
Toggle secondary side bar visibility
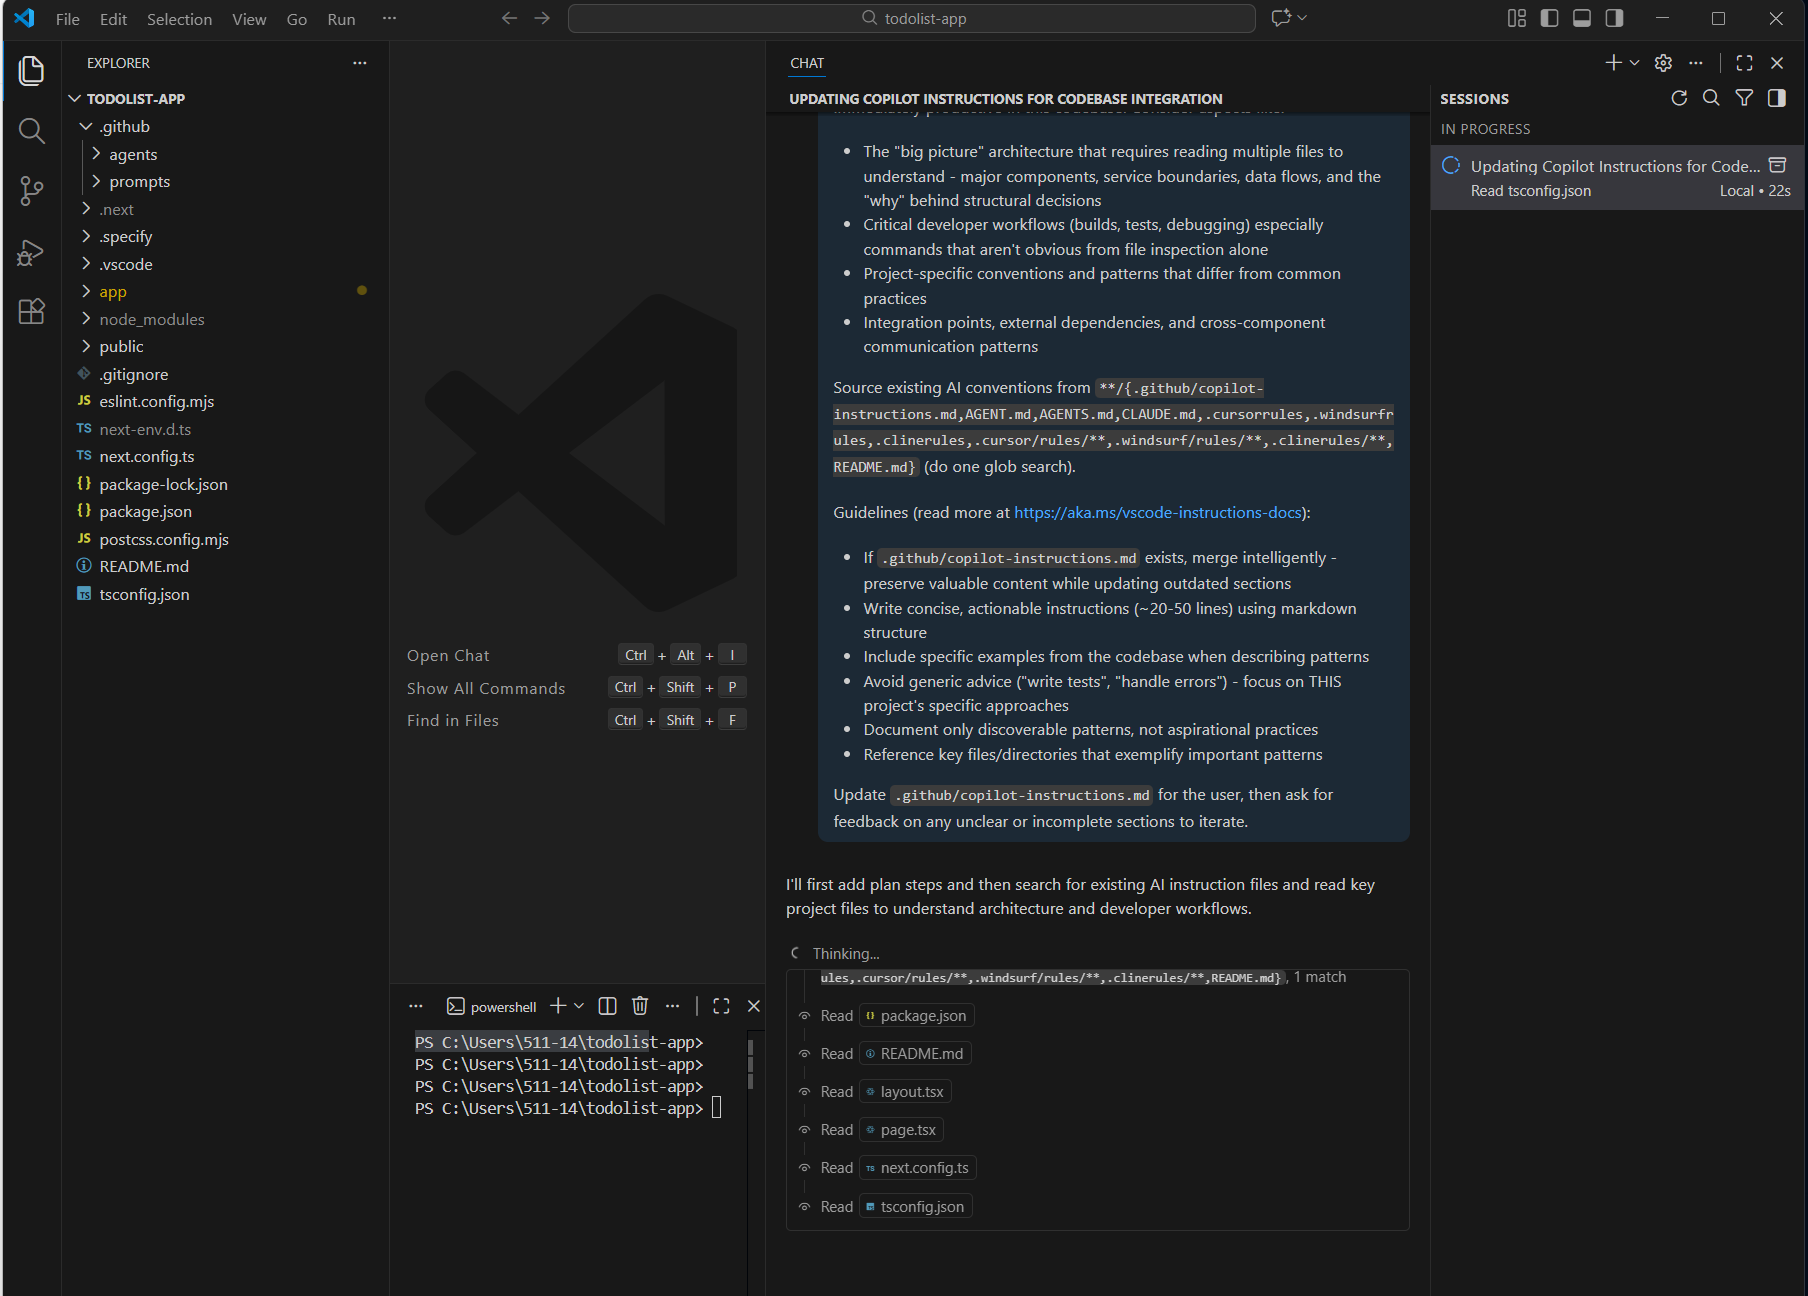[x=1614, y=18]
